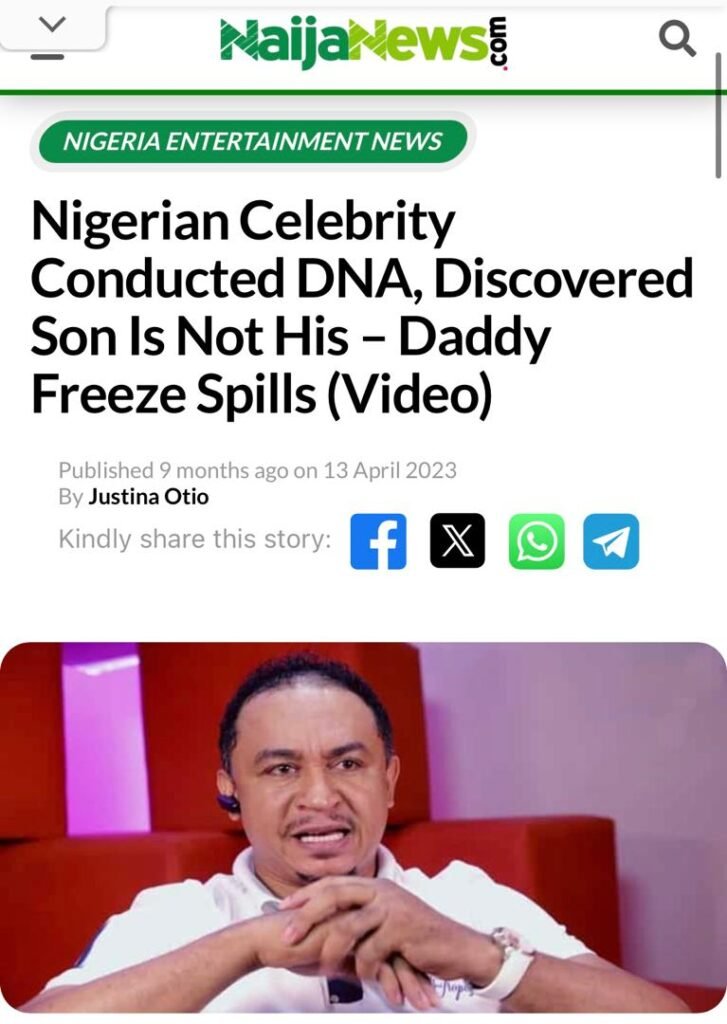
Task: Click the article headline about Daddy Freeze
Action: coord(360,308)
